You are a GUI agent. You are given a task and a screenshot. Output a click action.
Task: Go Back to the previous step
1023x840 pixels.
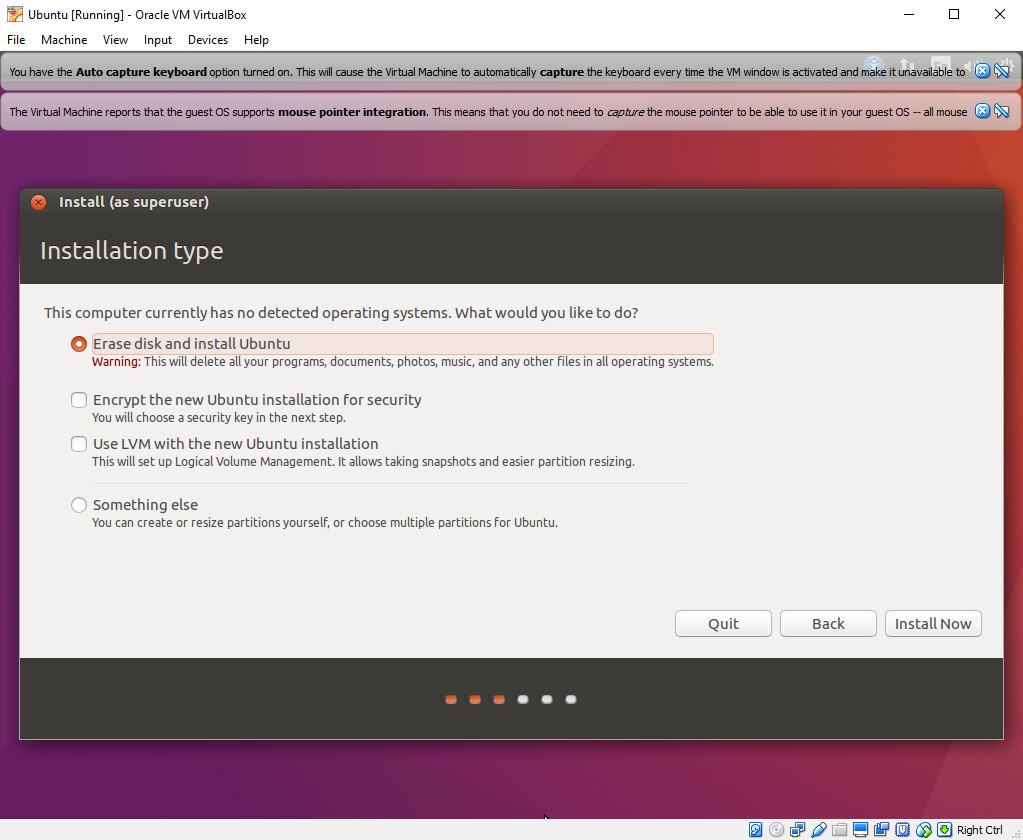tap(828, 623)
